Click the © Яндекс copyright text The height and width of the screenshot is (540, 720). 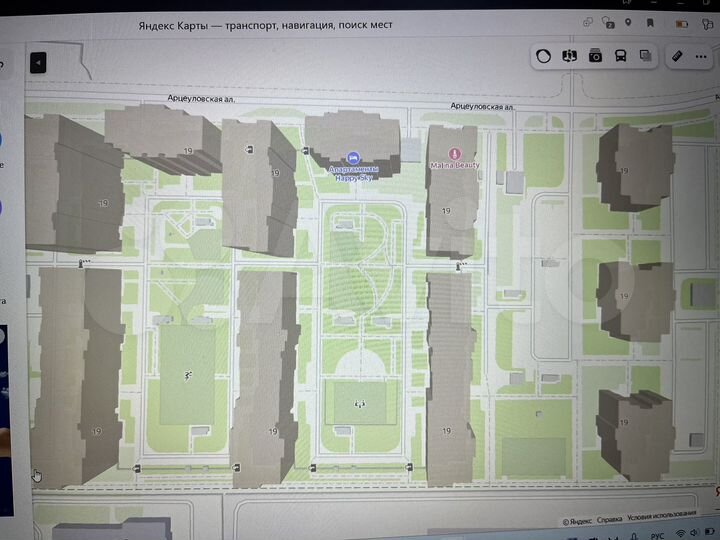click(579, 521)
